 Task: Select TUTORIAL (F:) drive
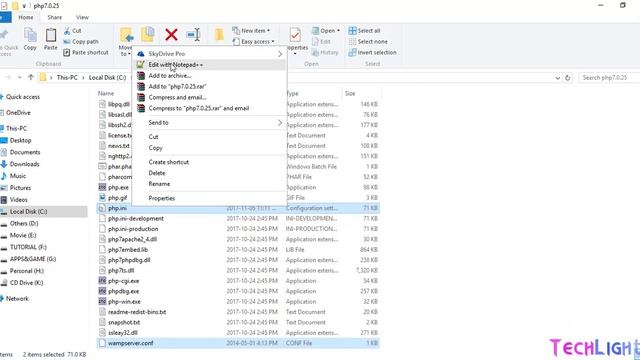click(28, 247)
